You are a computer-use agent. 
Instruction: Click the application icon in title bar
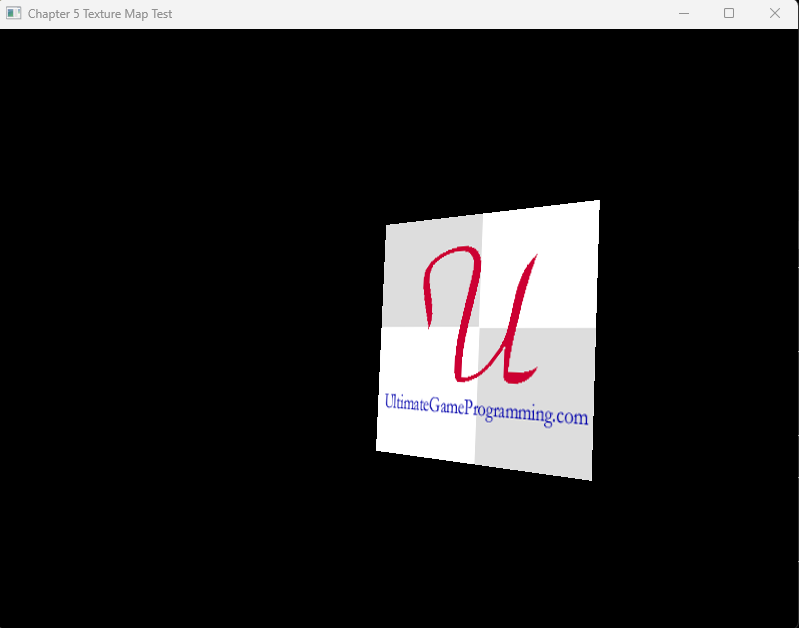point(14,14)
